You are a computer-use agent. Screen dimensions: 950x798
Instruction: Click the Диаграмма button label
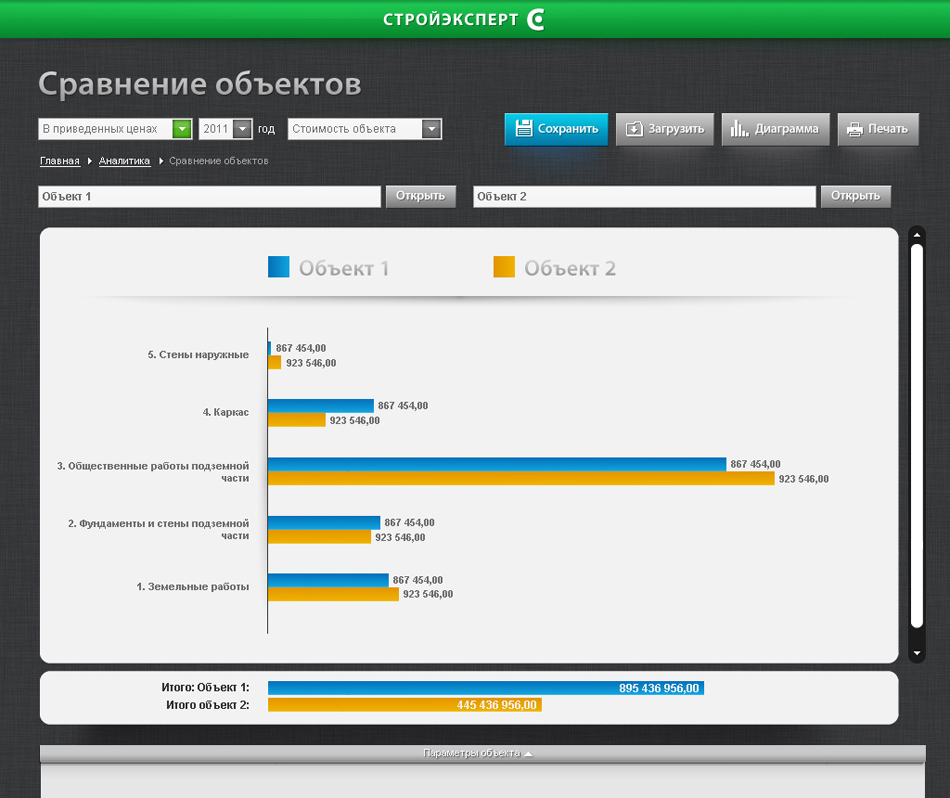786,128
